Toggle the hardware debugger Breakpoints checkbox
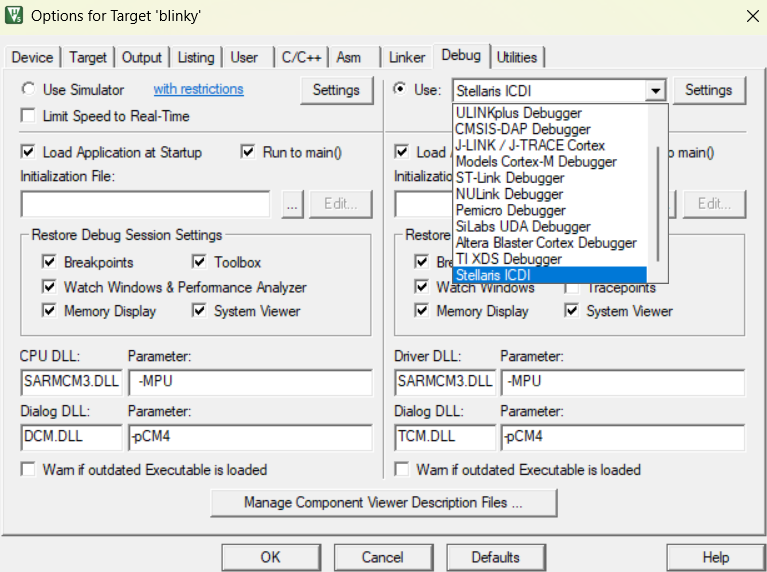The width and height of the screenshot is (767, 572). point(422,262)
